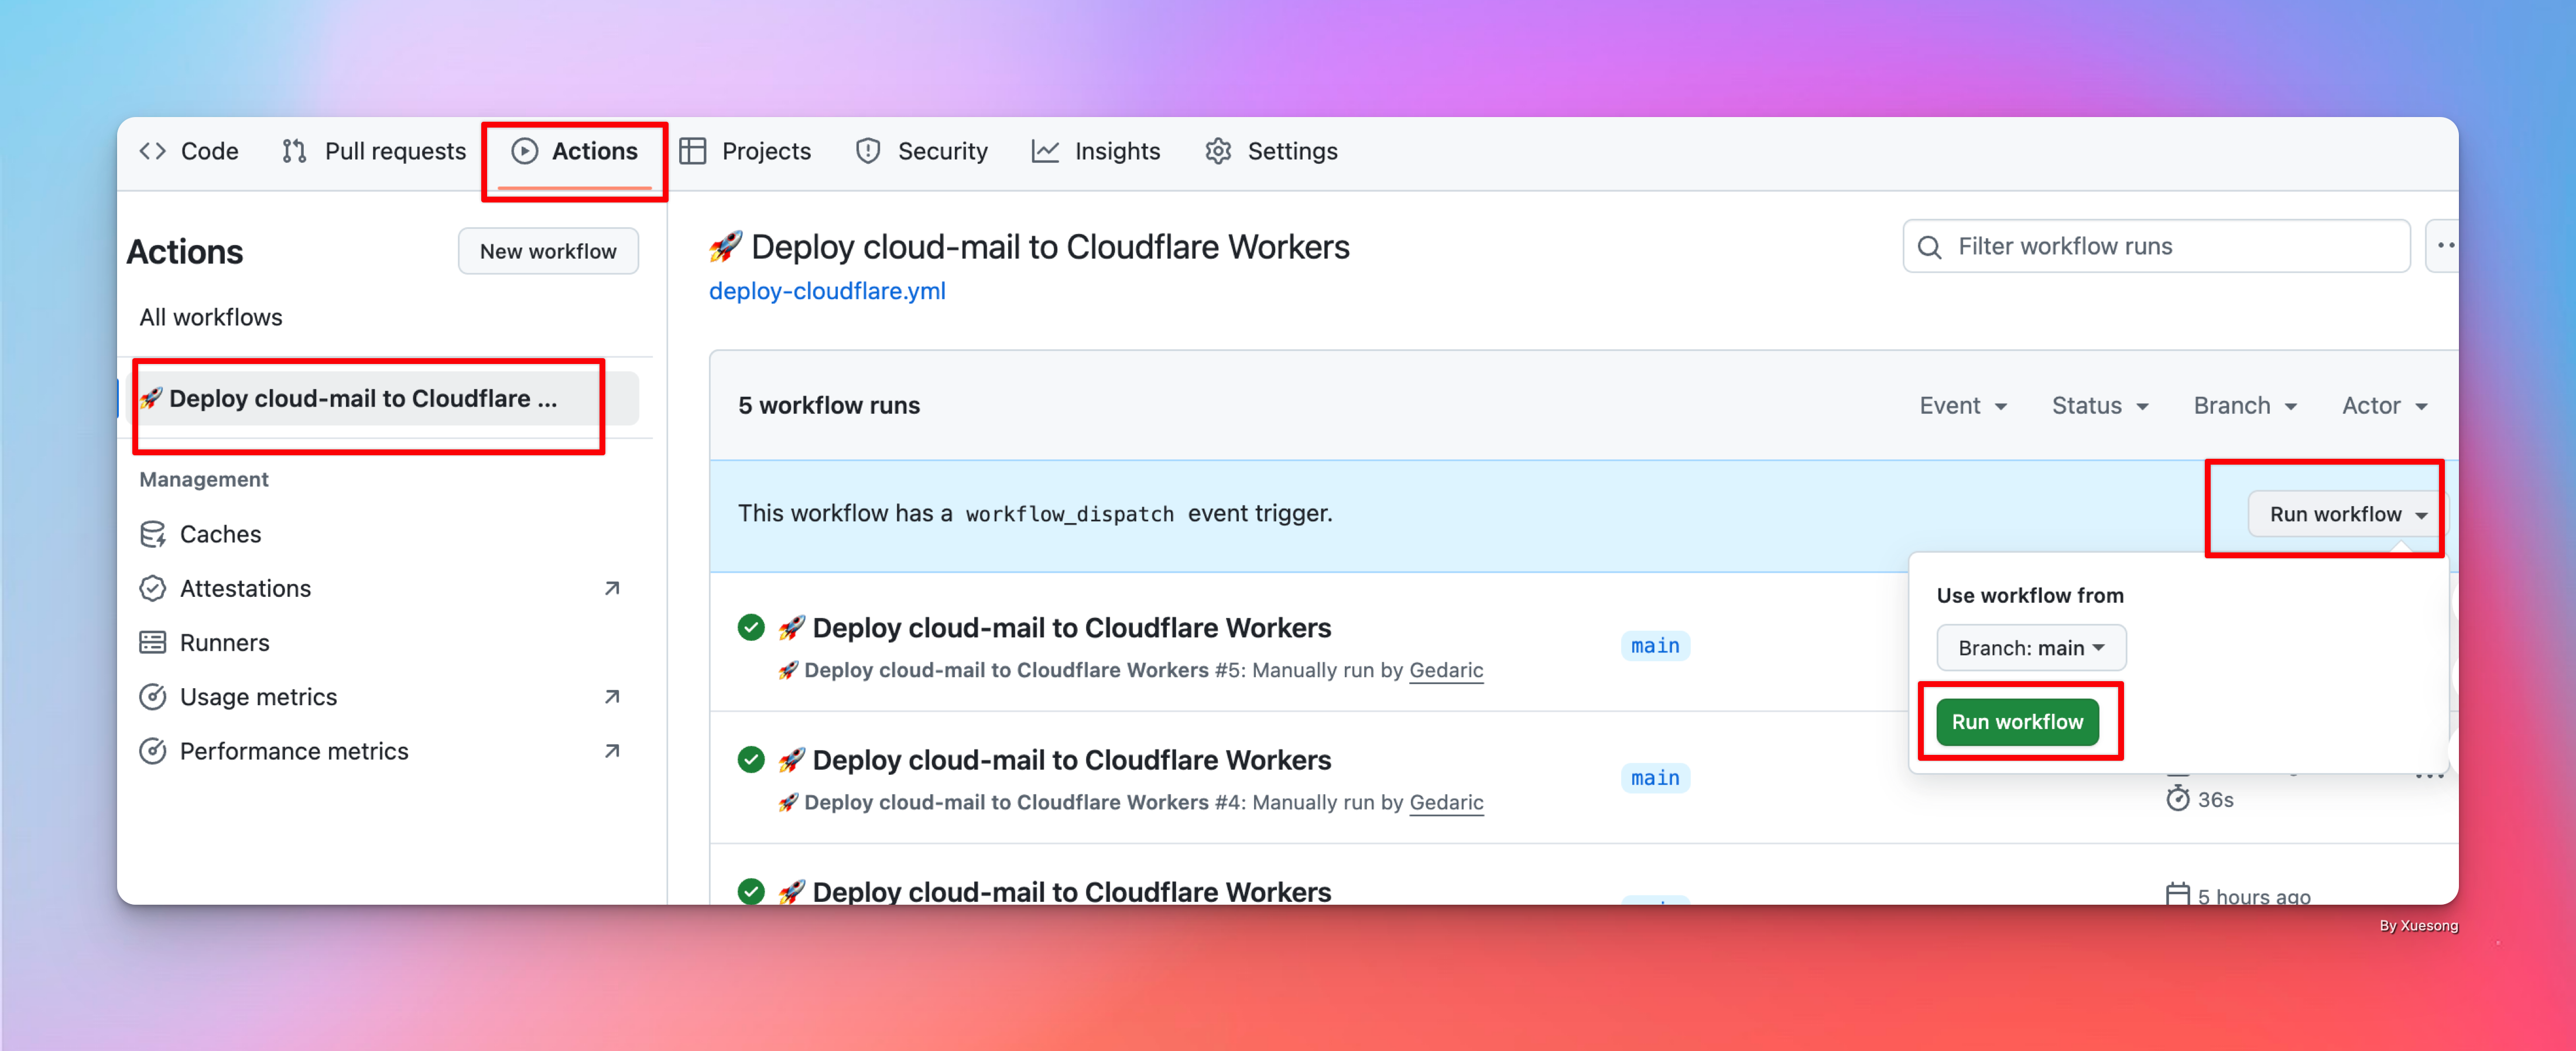Click the main branch label on run #4
2576x1051 pixels.
(x=1655, y=778)
